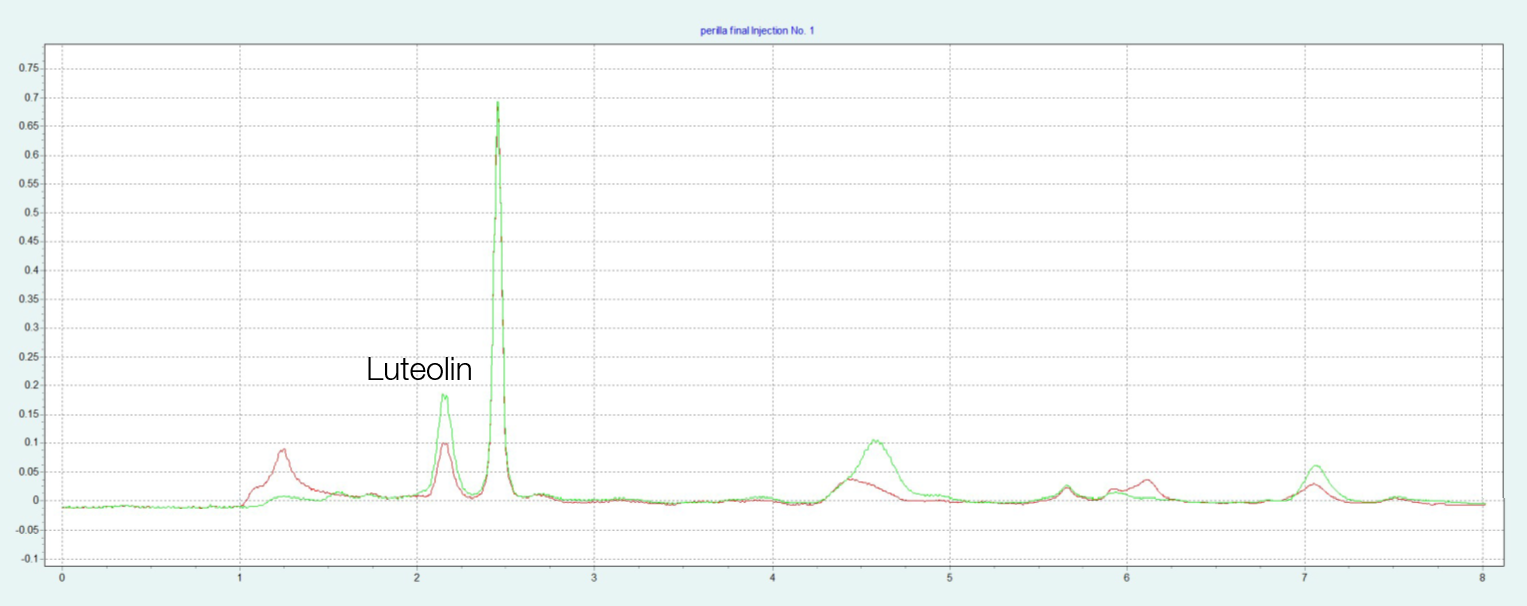Click the green Luteolin peak apex near 2.15
This screenshot has width=1527, height=606.
[444, 395]
